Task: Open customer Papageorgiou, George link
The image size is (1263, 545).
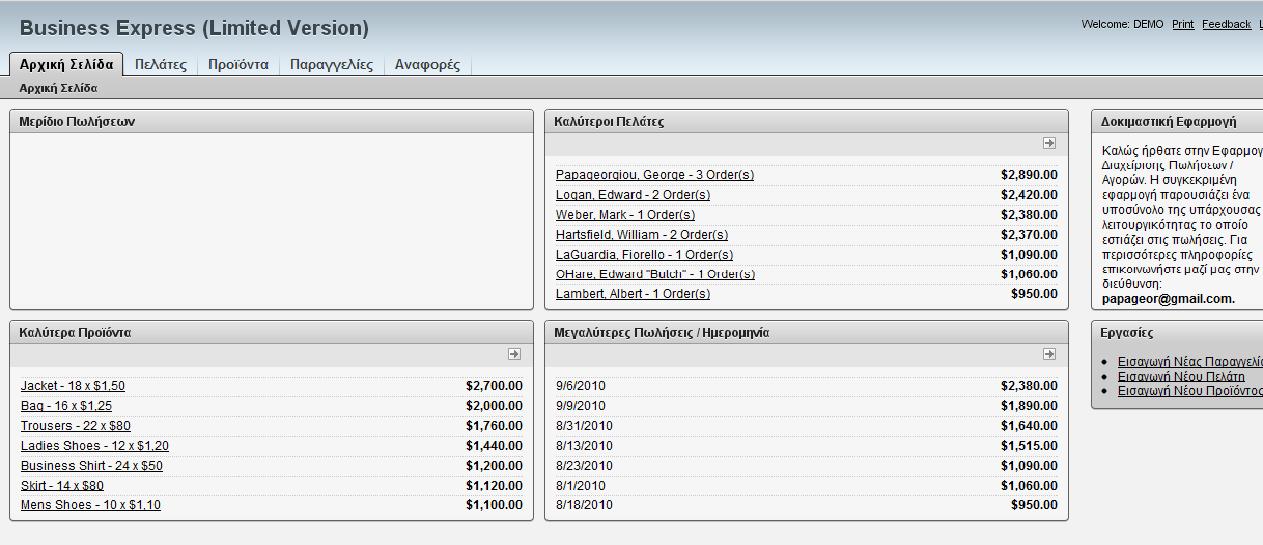Action: point(655,175)
